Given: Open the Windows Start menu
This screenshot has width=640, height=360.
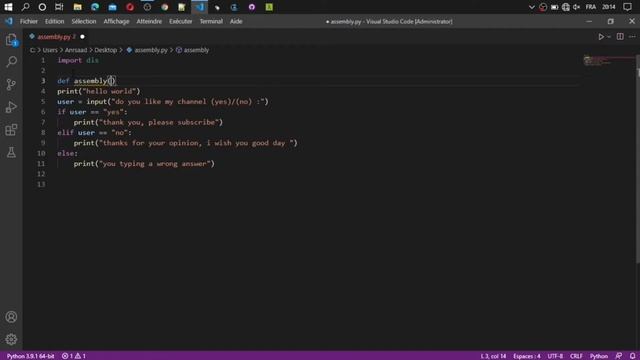Looking at the screenshot, I should coord(8,7).
